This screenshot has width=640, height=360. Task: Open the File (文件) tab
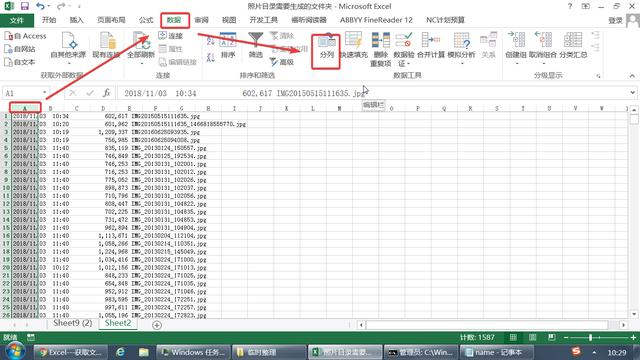pyautogui.click(x=17, y=20)
